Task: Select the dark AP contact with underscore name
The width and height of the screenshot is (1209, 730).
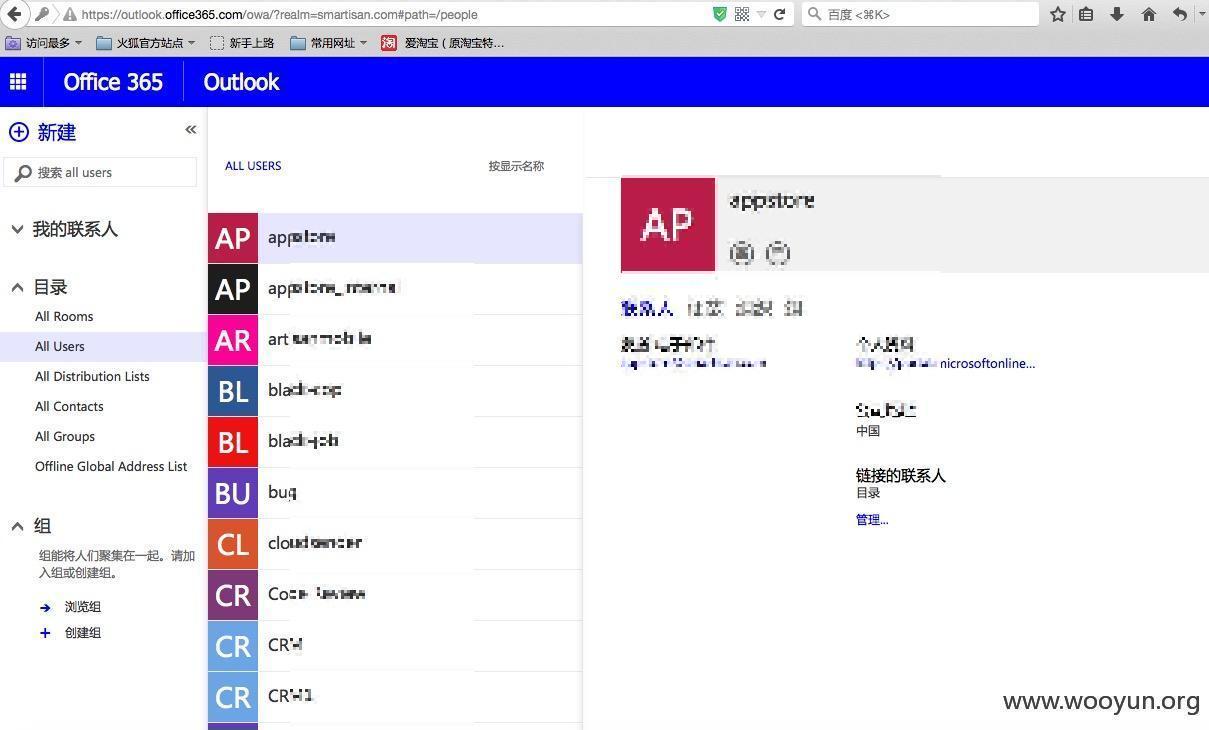Action: pos(395,289)
